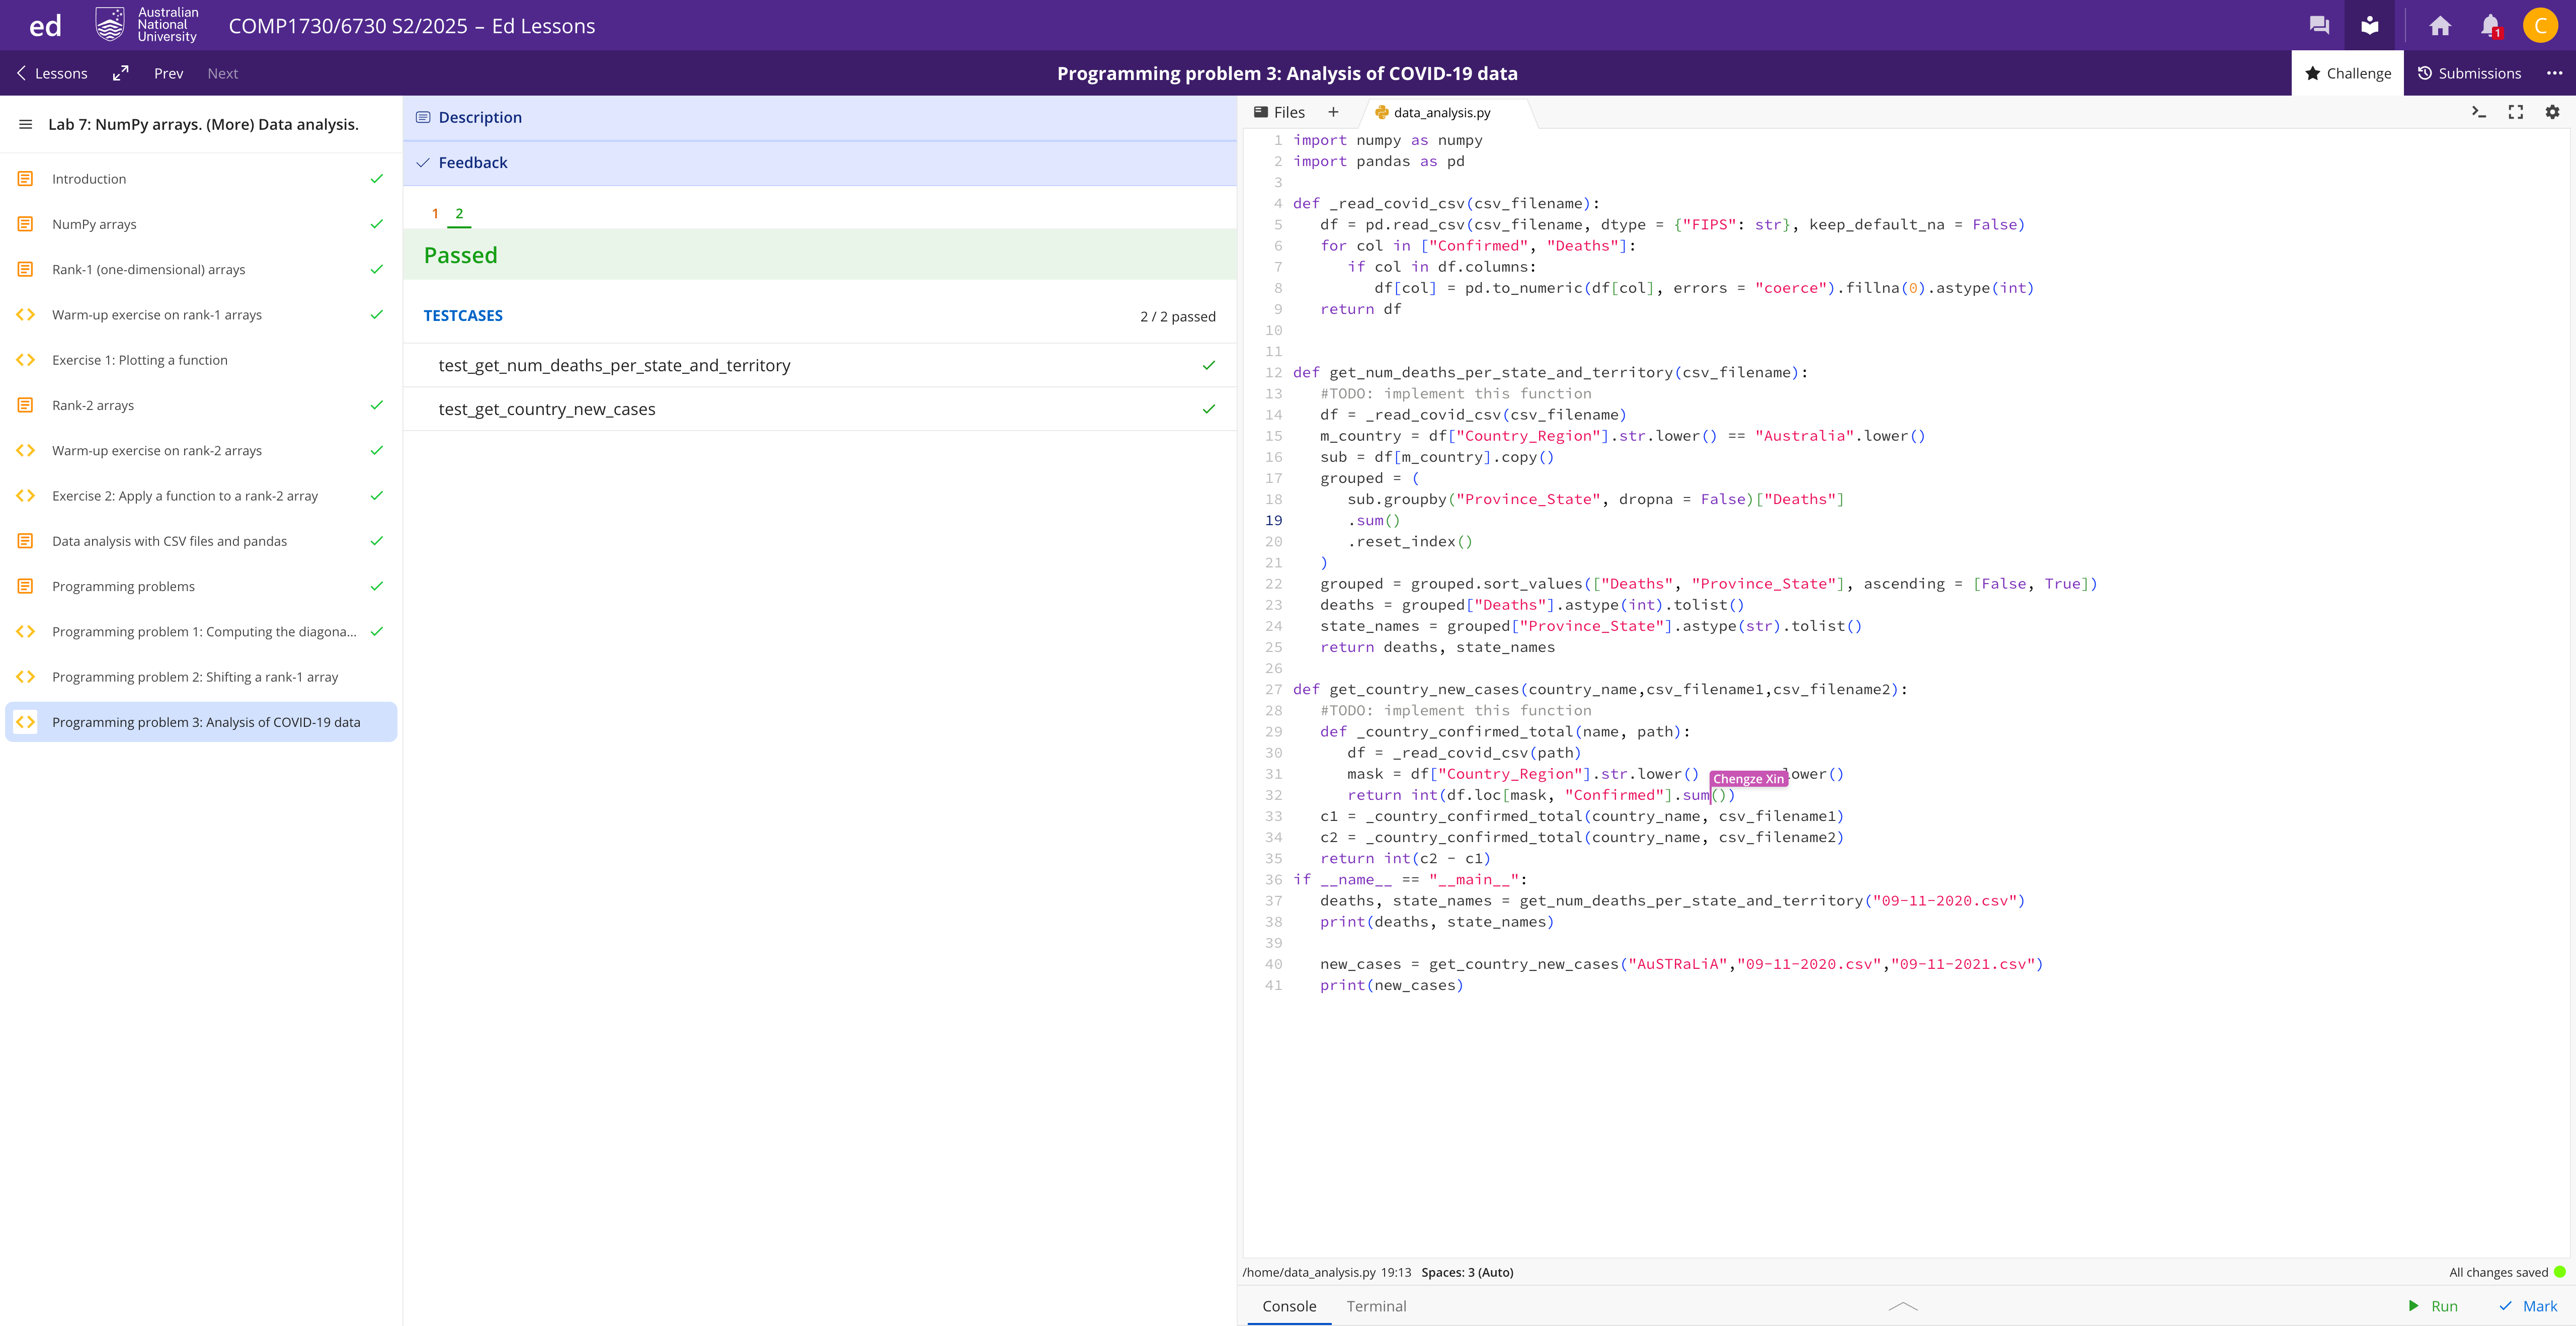Expand the Description section
The width and height of the screenshot is (2576, 1326).
(x=820, y=117)
